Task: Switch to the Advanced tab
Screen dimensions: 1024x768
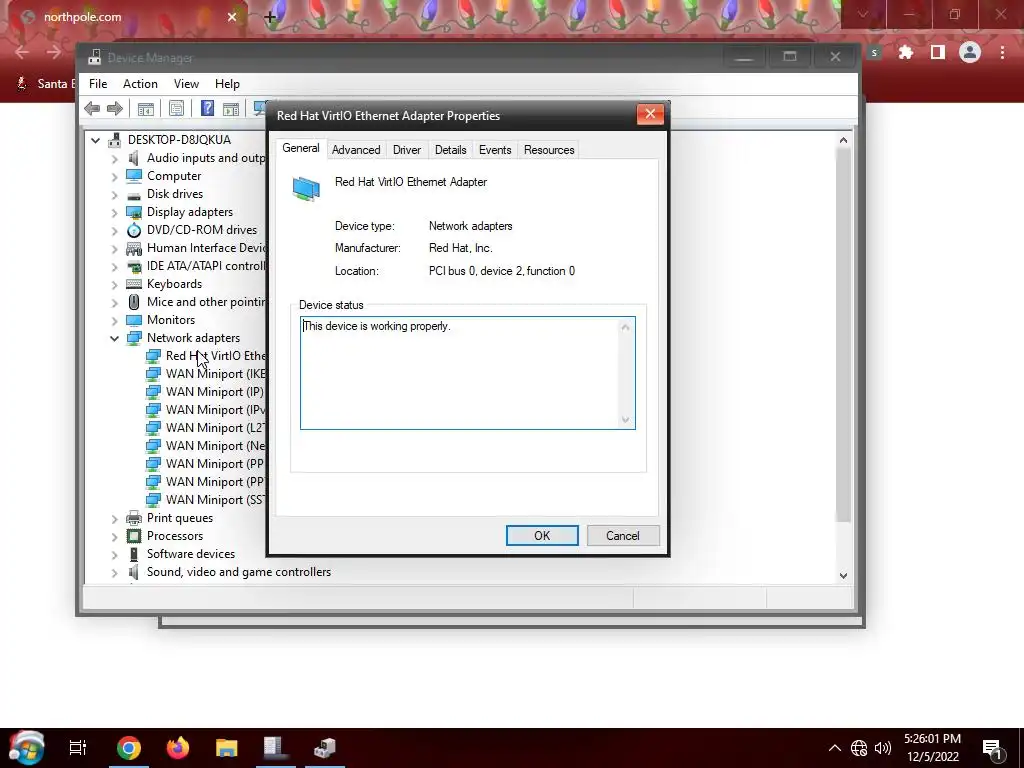Action: pyautogui.click(x=356, y=150)
